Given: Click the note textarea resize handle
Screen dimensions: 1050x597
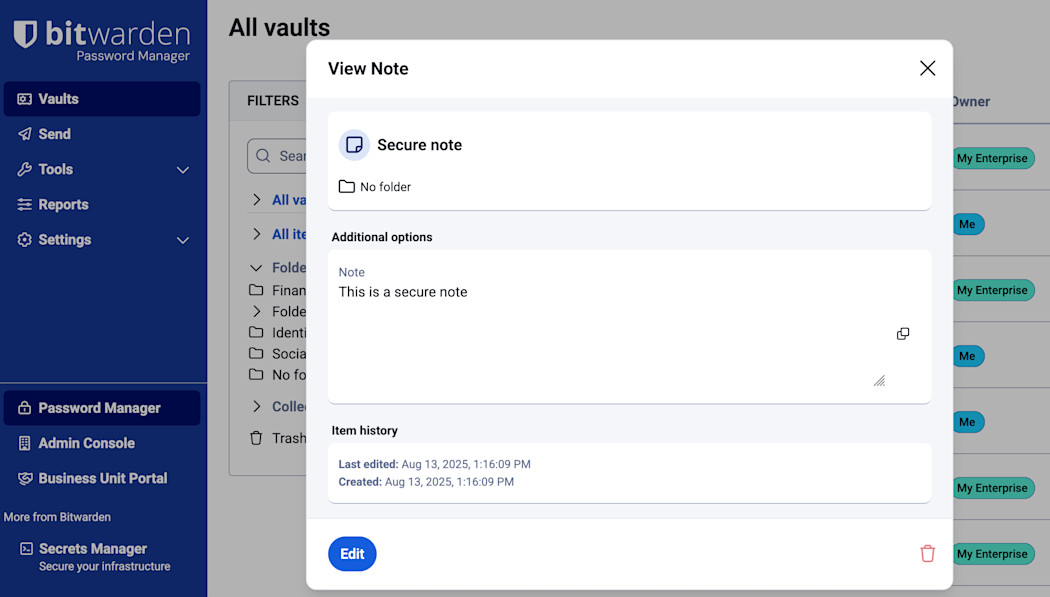Looking at the screenshot, I should pos(879,380).
